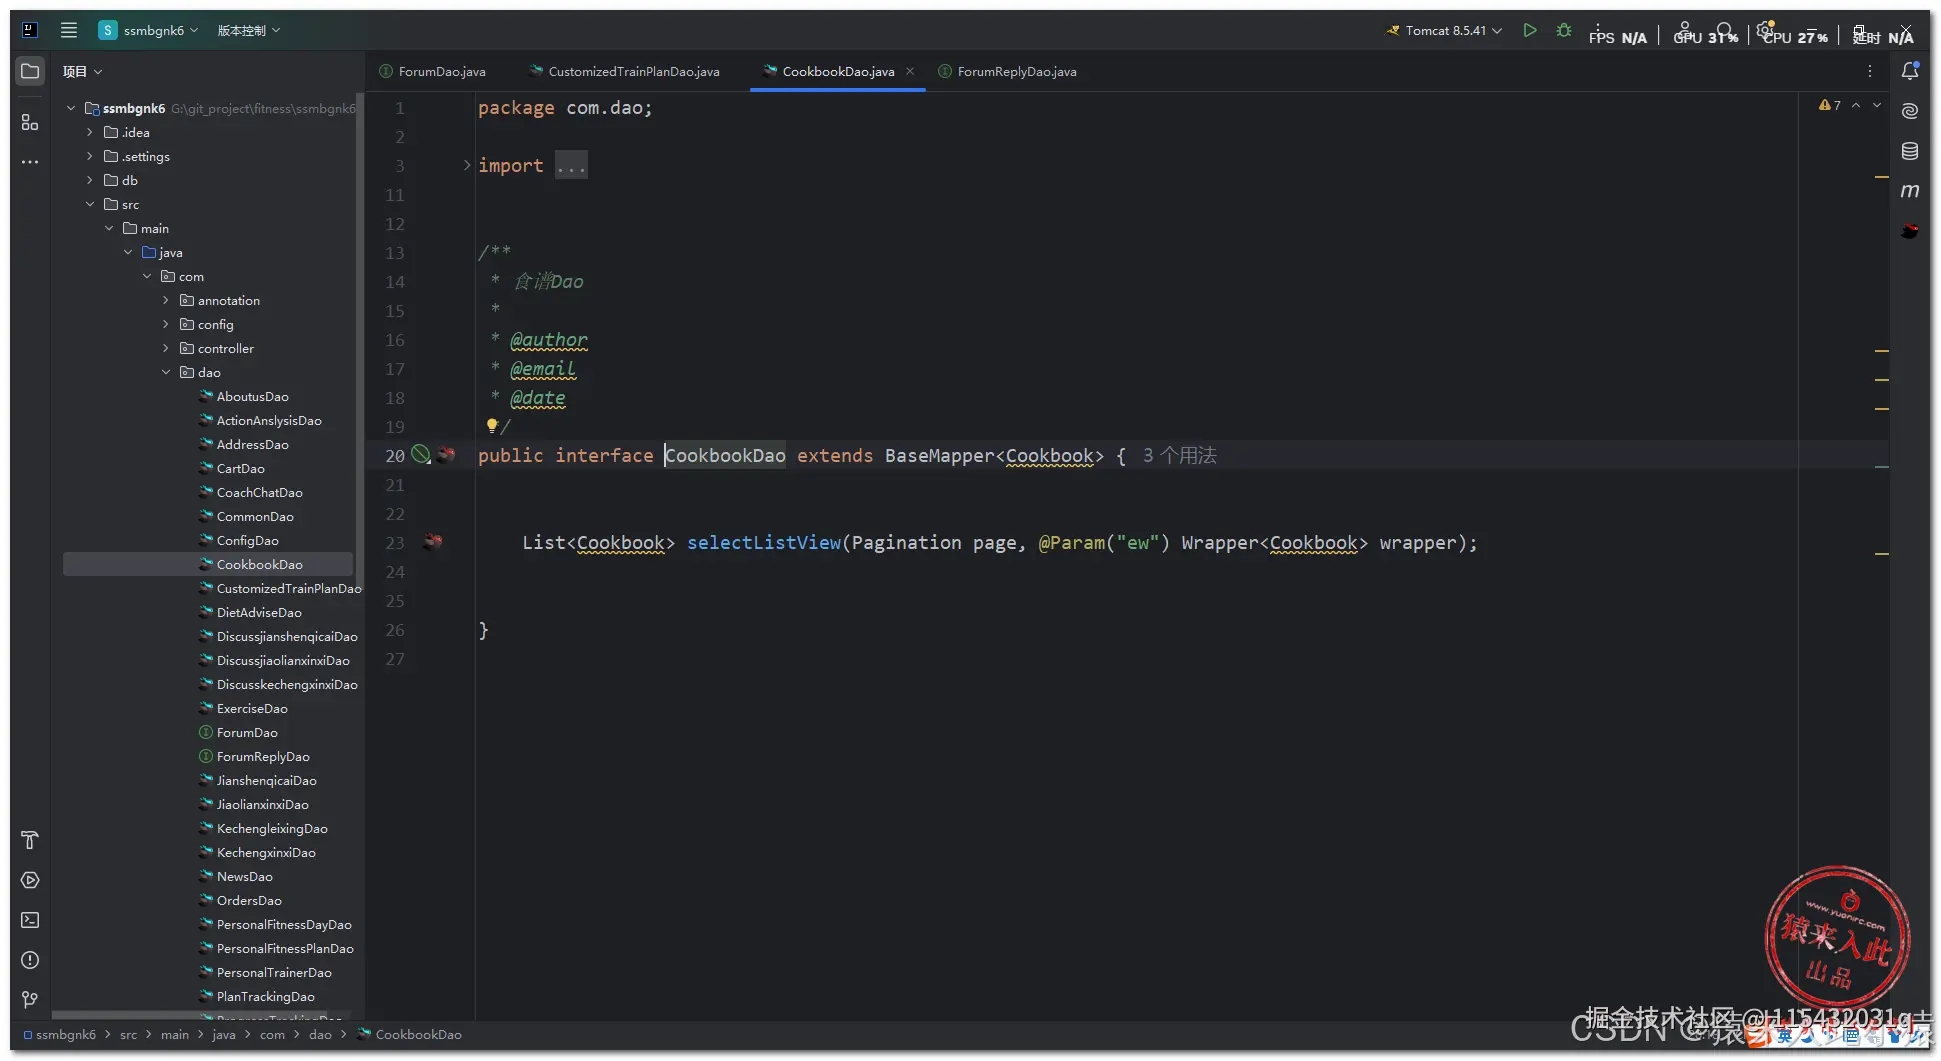Start debugging with the bug icon
This screenshot has height=1061, width=1941.
pos(1564,31)
